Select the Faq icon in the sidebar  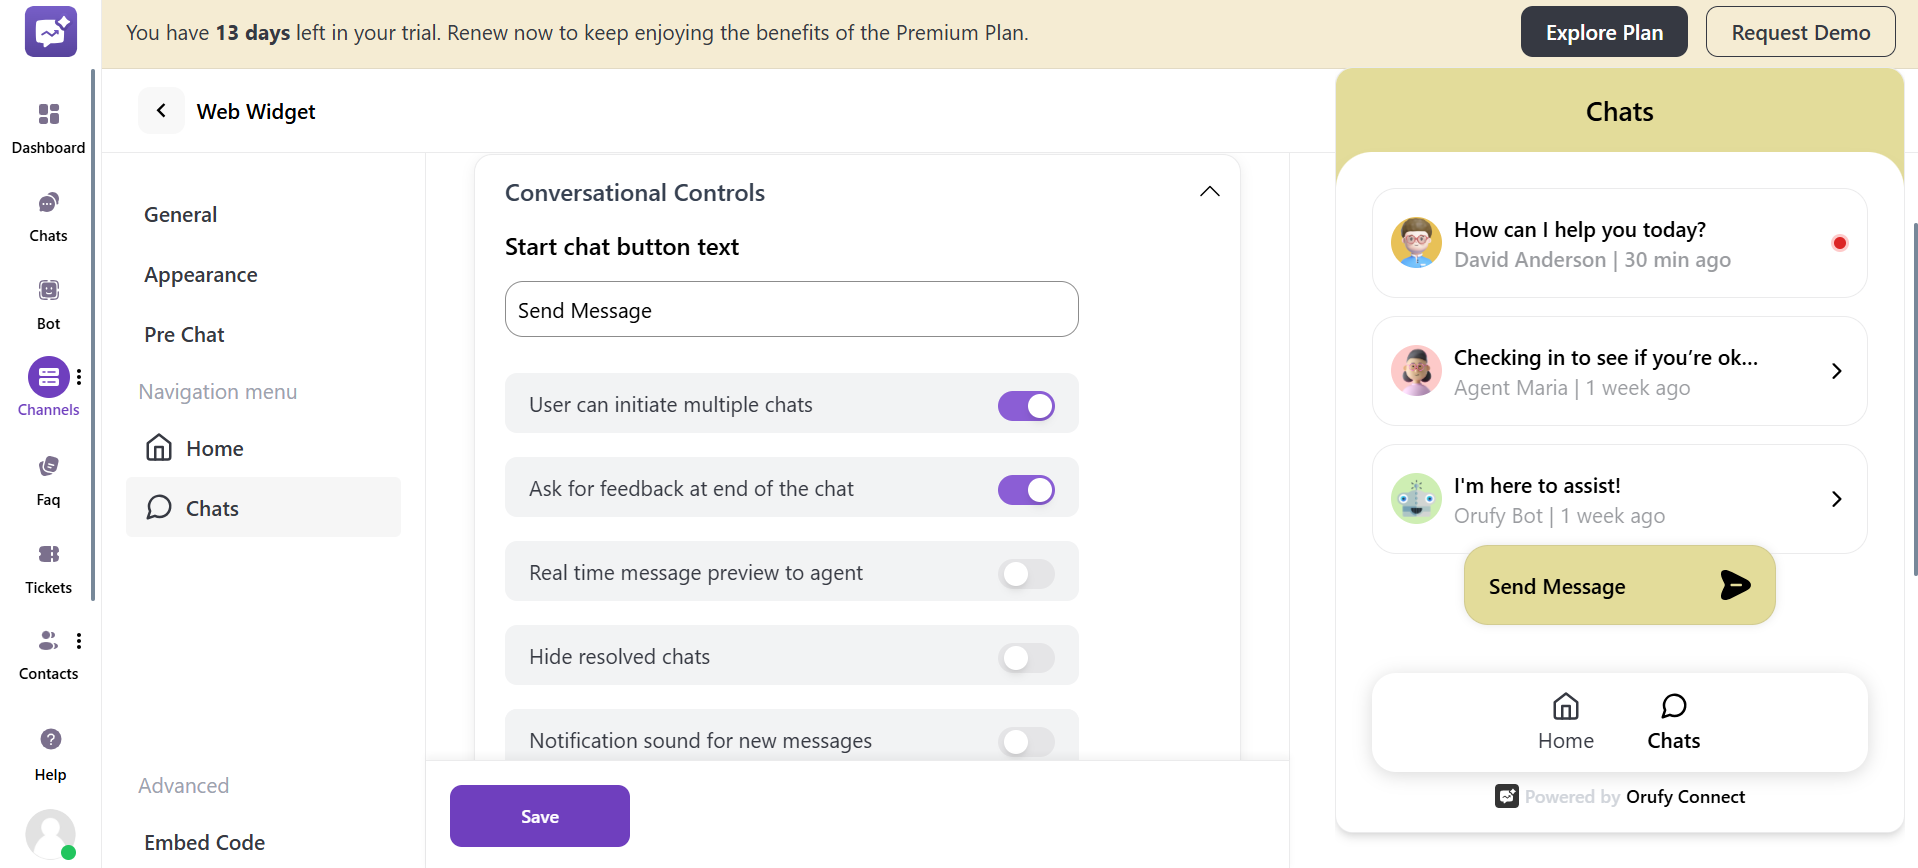click(x=48, y=477)
